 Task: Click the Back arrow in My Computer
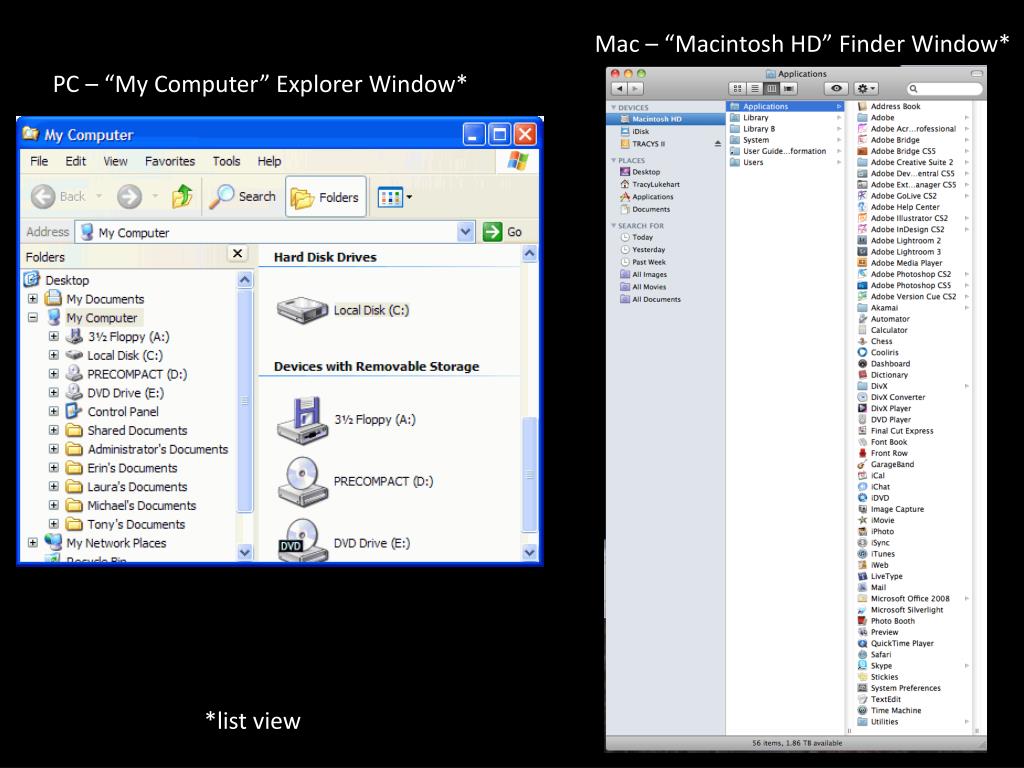pyautogui.click(x=43, y=196)
